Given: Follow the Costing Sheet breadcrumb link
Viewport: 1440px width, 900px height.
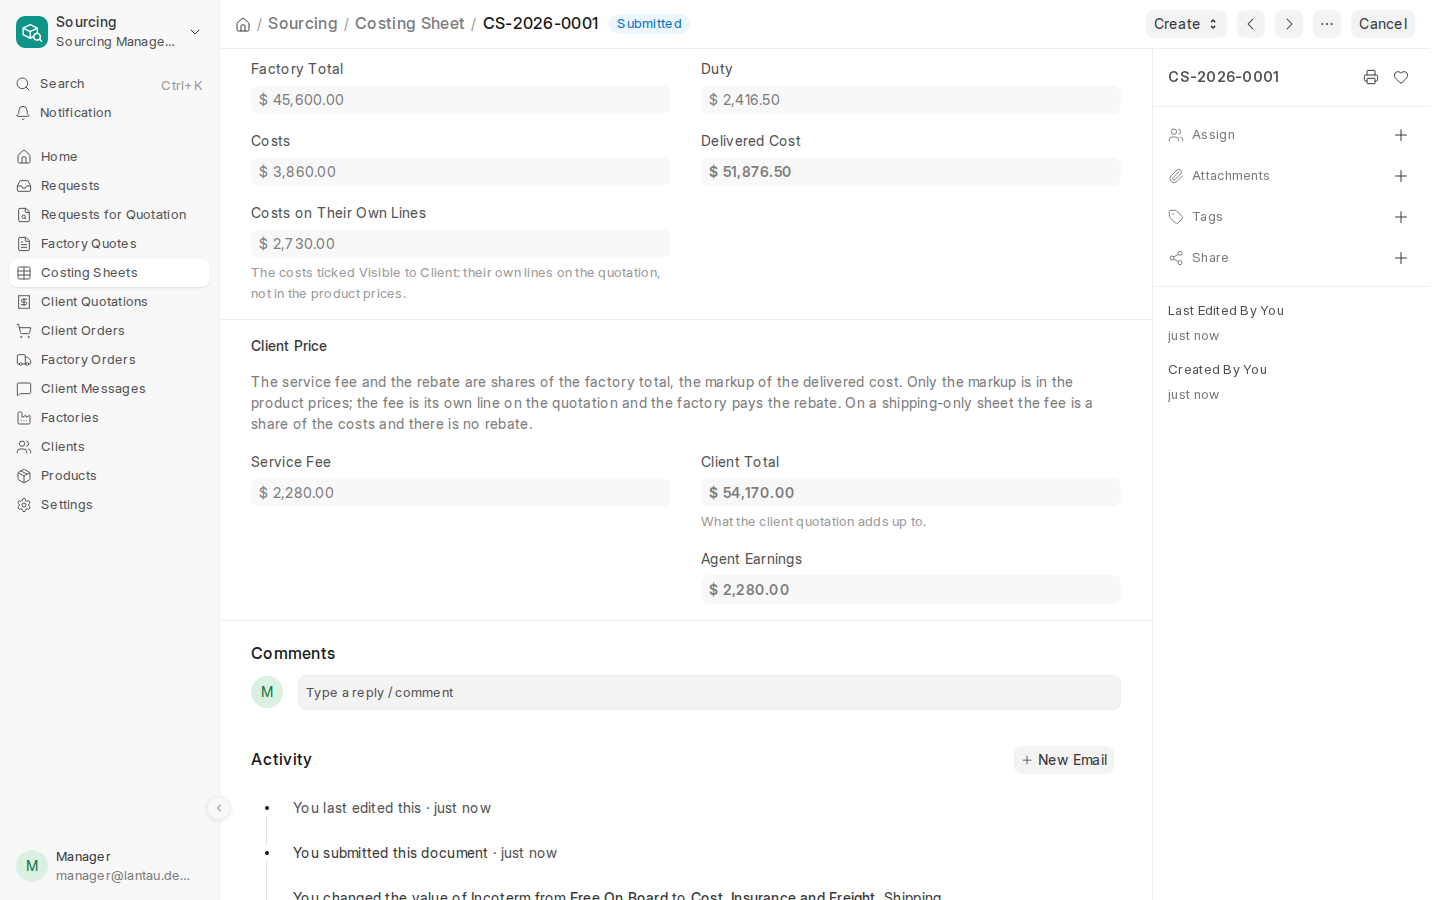Looking at the screenshot, I should point(410,23).
